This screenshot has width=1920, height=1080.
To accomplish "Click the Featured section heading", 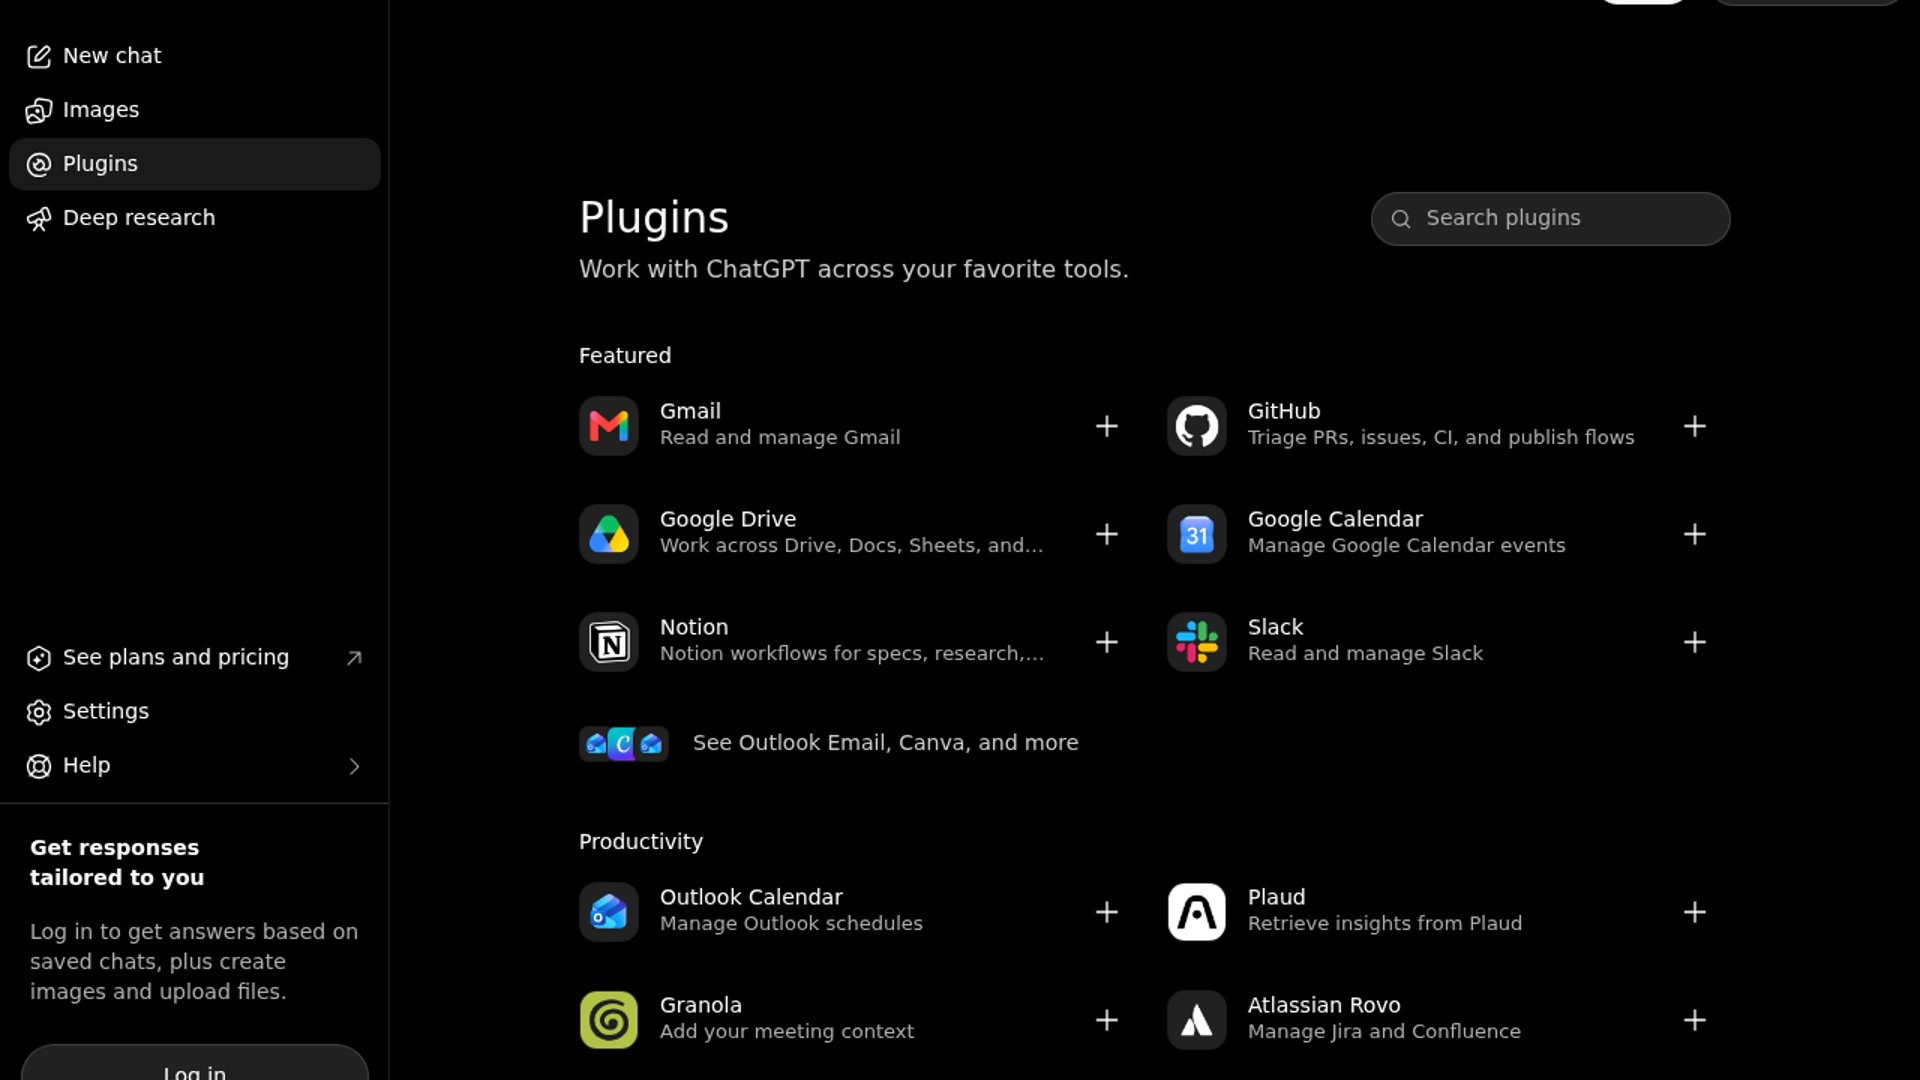I will click(x=625, y=356).
